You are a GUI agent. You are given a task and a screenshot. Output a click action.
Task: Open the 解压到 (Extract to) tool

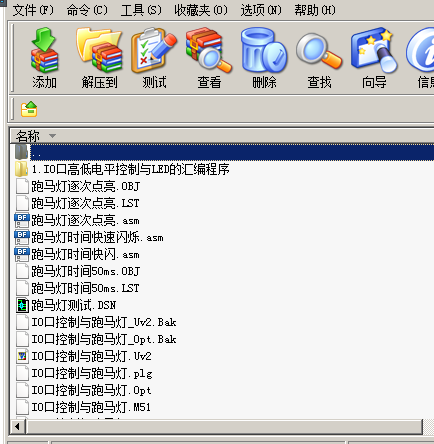(99, 58)
